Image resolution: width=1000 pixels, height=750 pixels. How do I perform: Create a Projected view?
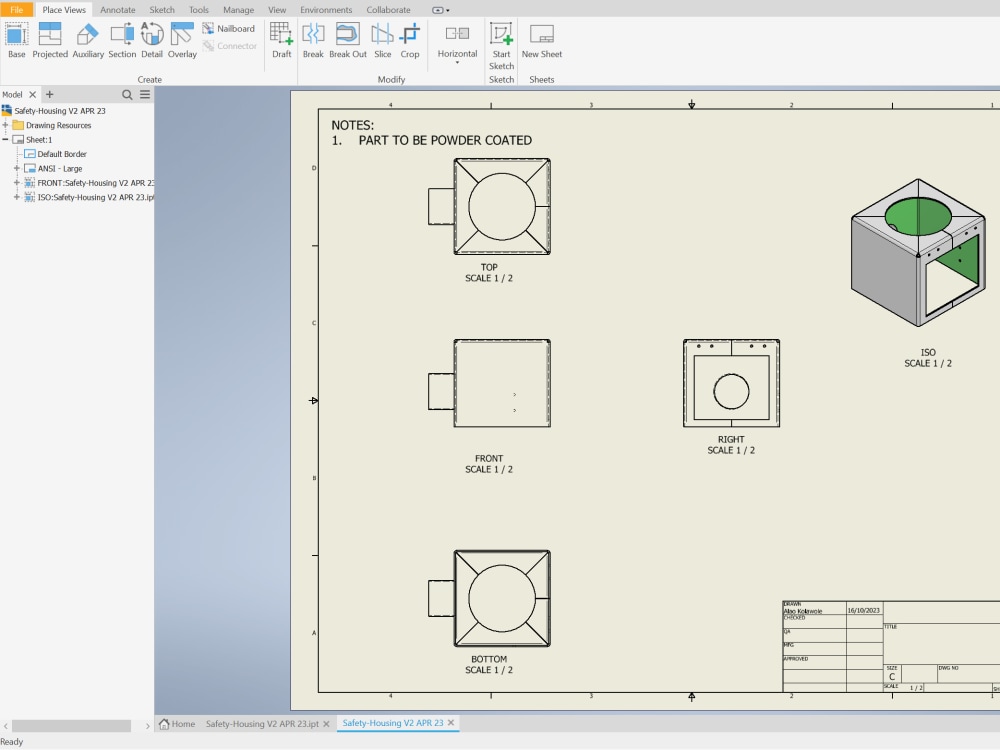pyautogui.click(x=49, y=40)
